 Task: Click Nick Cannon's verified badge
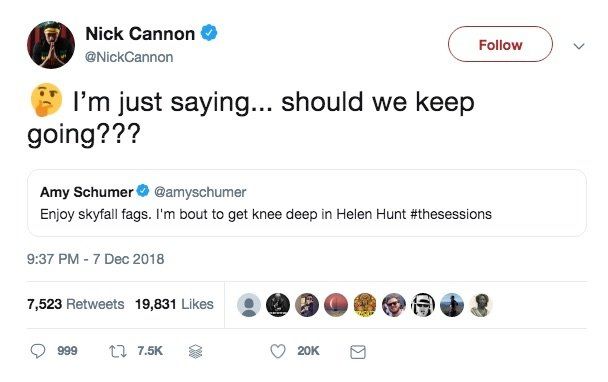(209, 33)
